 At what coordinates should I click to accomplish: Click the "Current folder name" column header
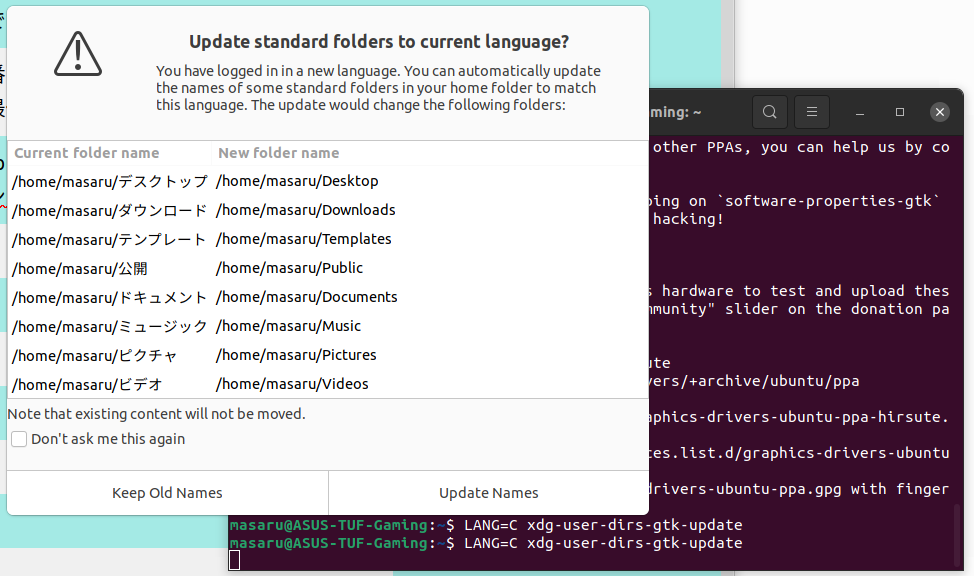click(87, 153)
